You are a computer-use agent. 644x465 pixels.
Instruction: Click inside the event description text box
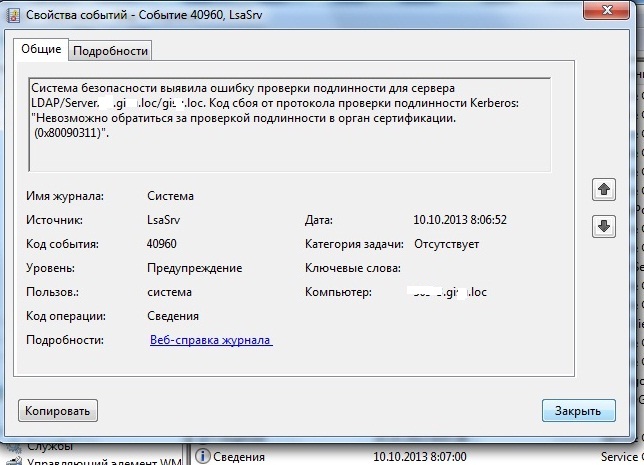point(290,124)
